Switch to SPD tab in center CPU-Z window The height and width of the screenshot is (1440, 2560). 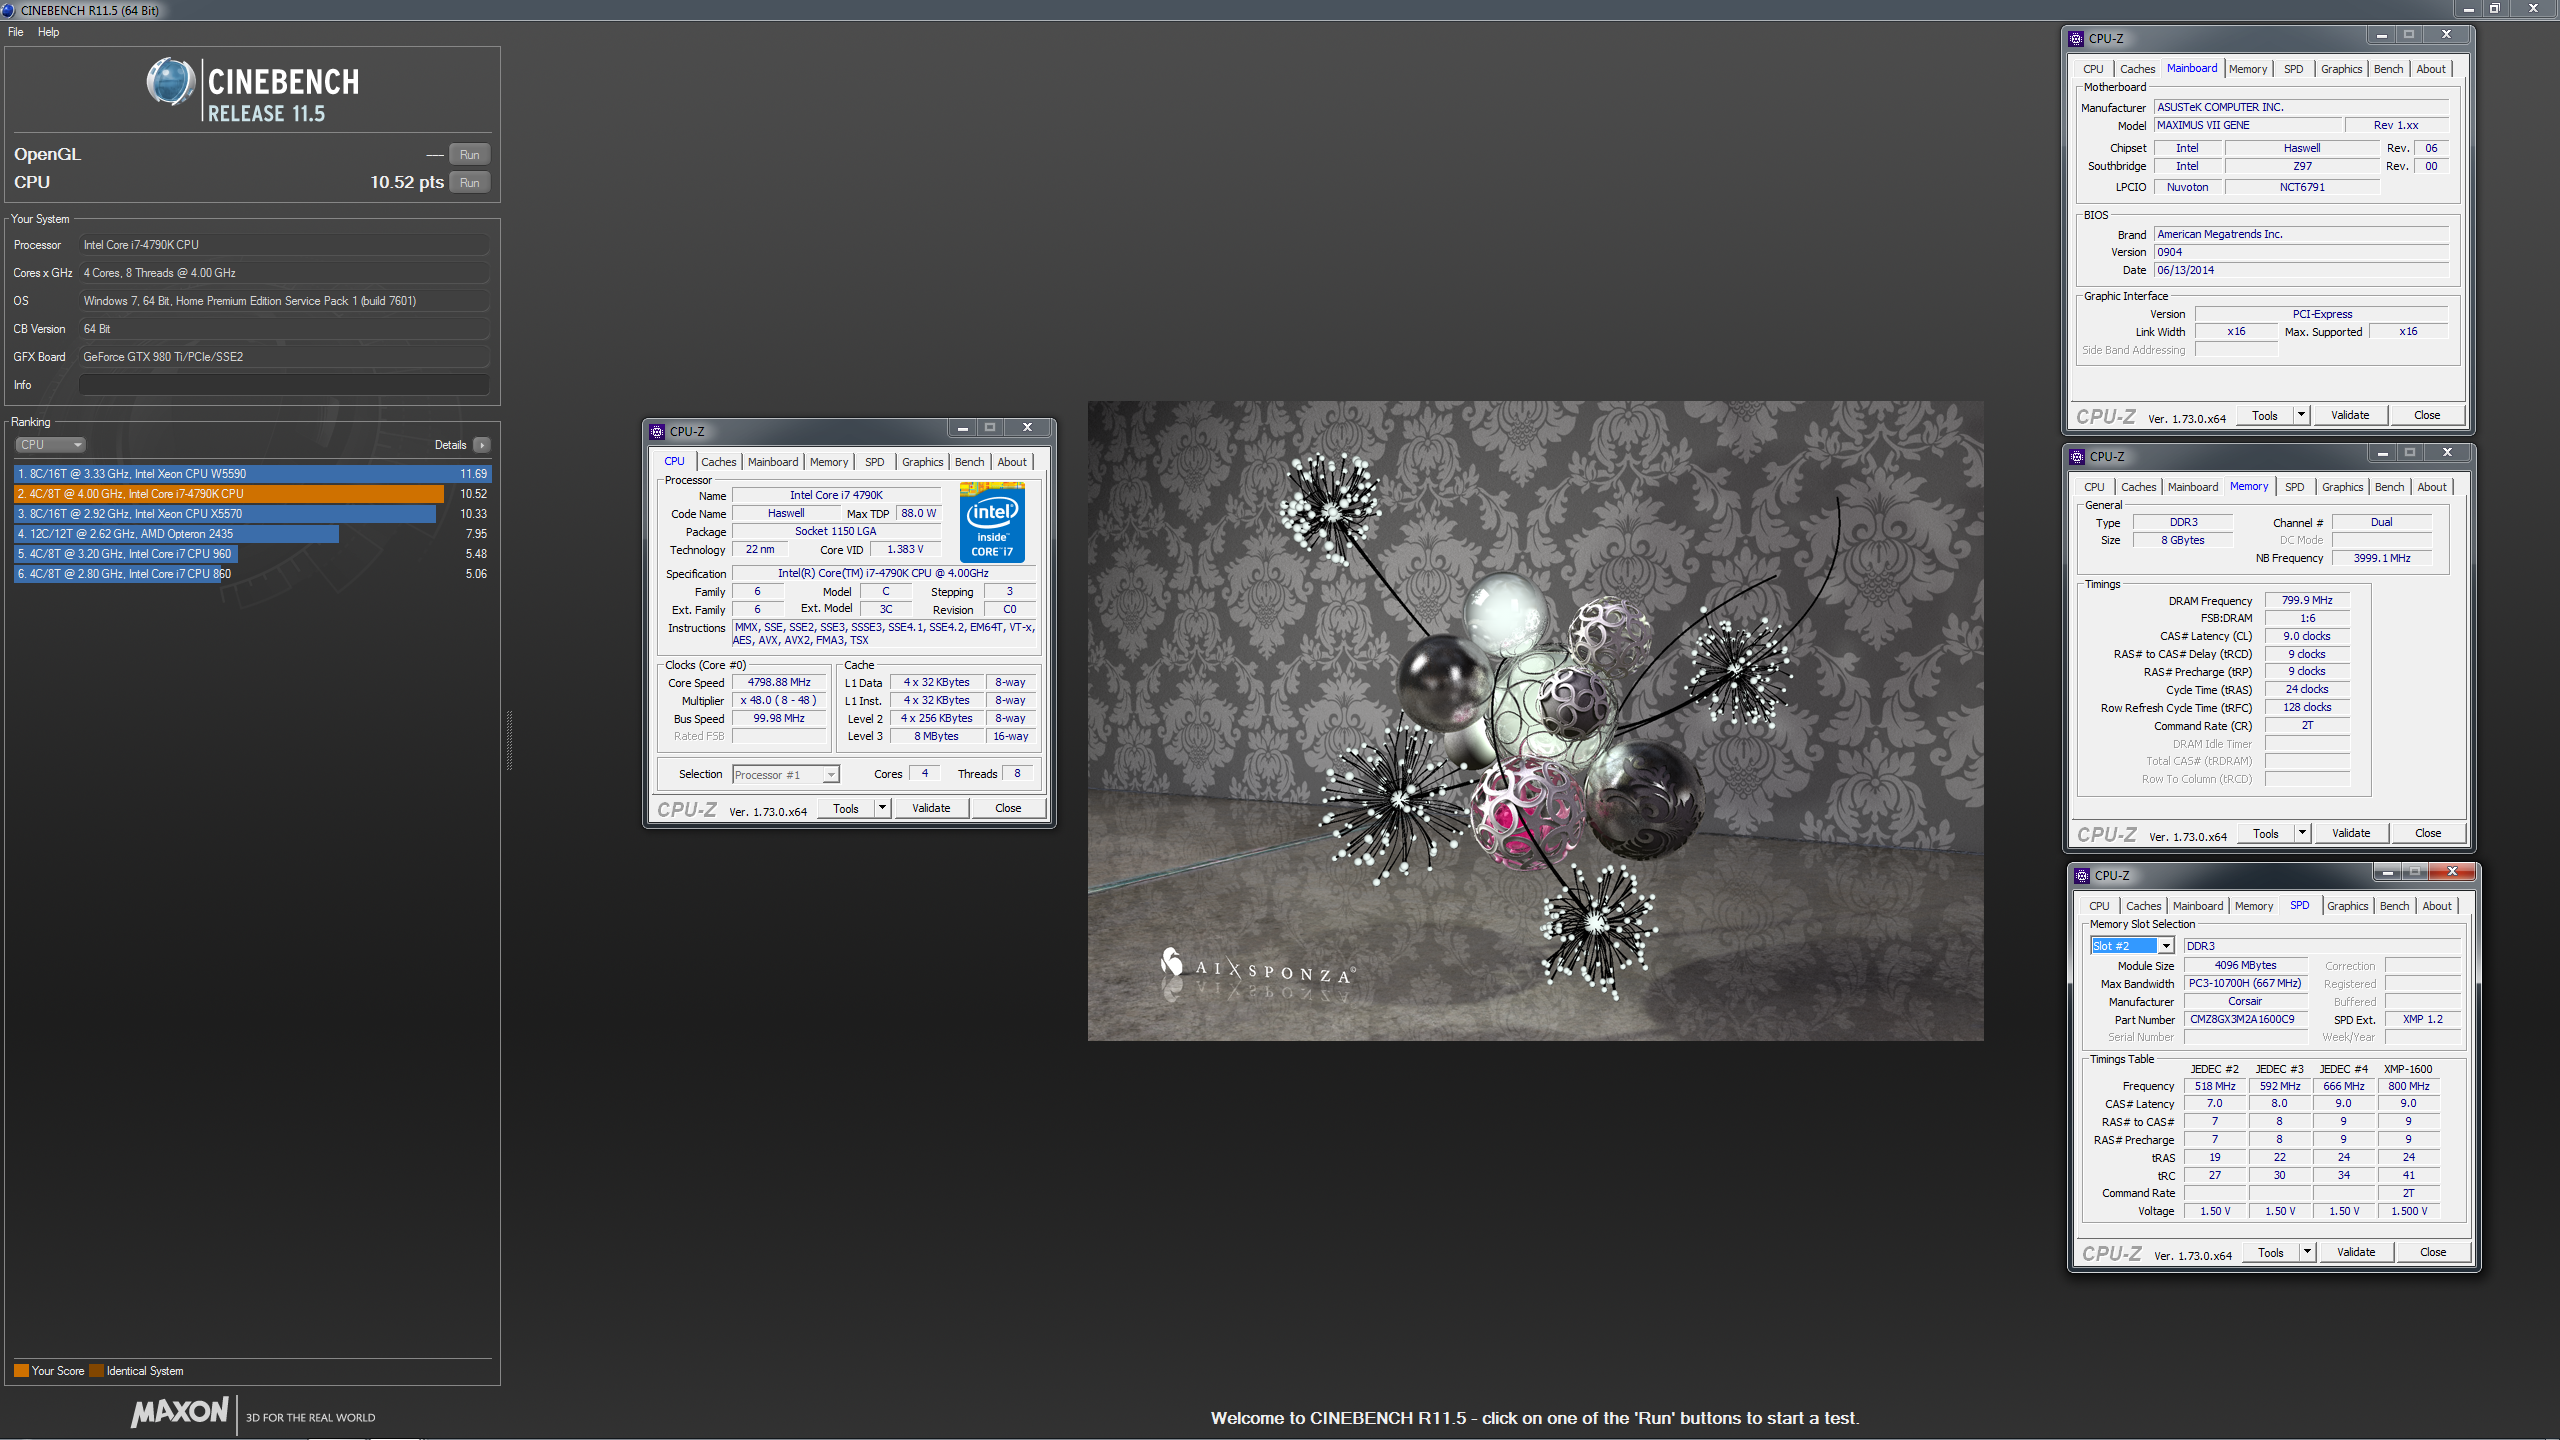(874, 462)
